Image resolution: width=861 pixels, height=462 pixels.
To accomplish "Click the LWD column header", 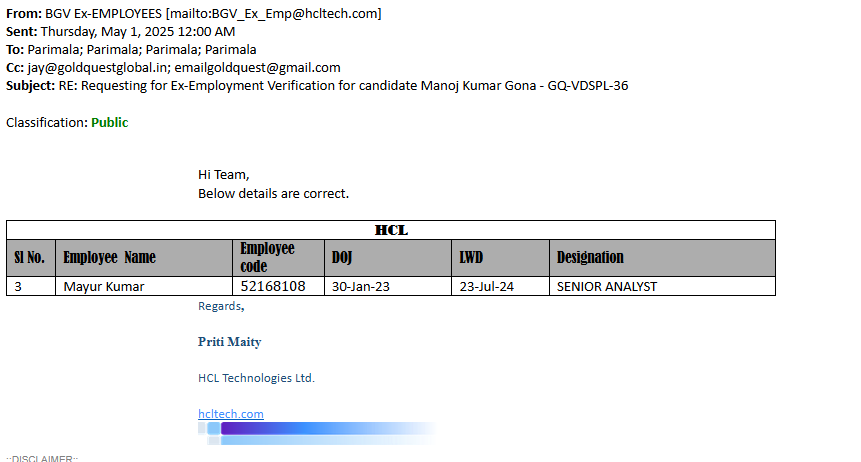I will [471, 258].
